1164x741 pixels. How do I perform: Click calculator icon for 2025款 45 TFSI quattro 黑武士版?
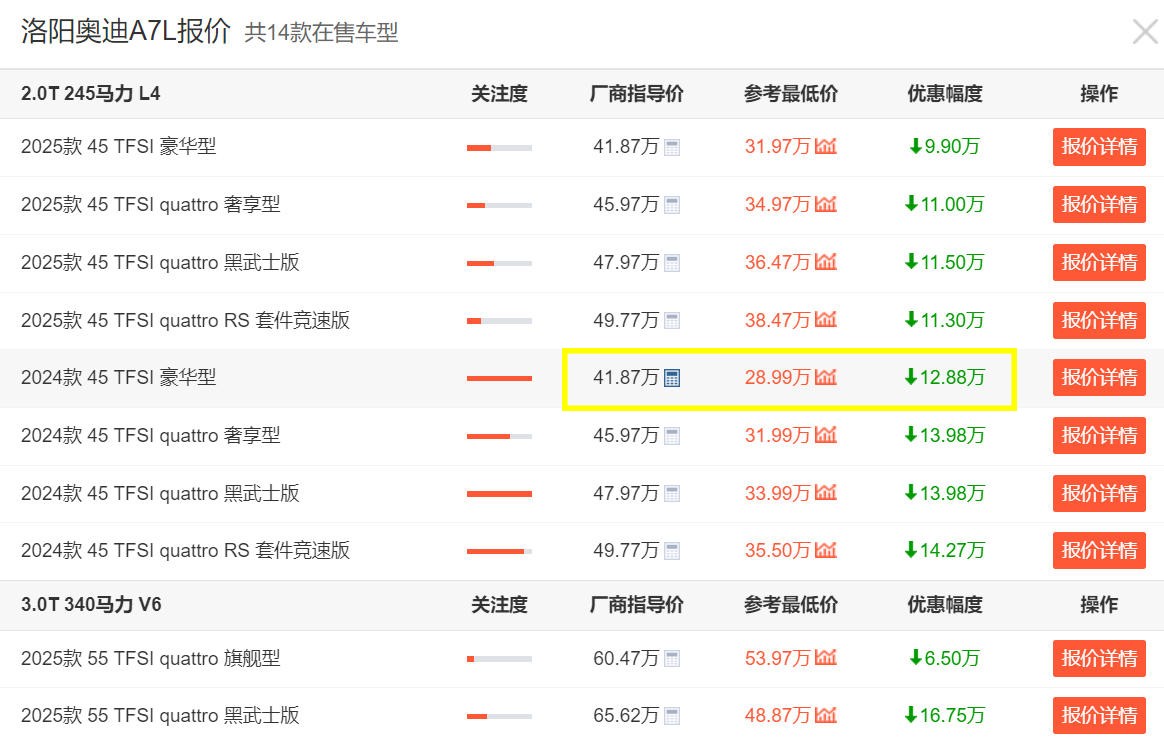672,263
